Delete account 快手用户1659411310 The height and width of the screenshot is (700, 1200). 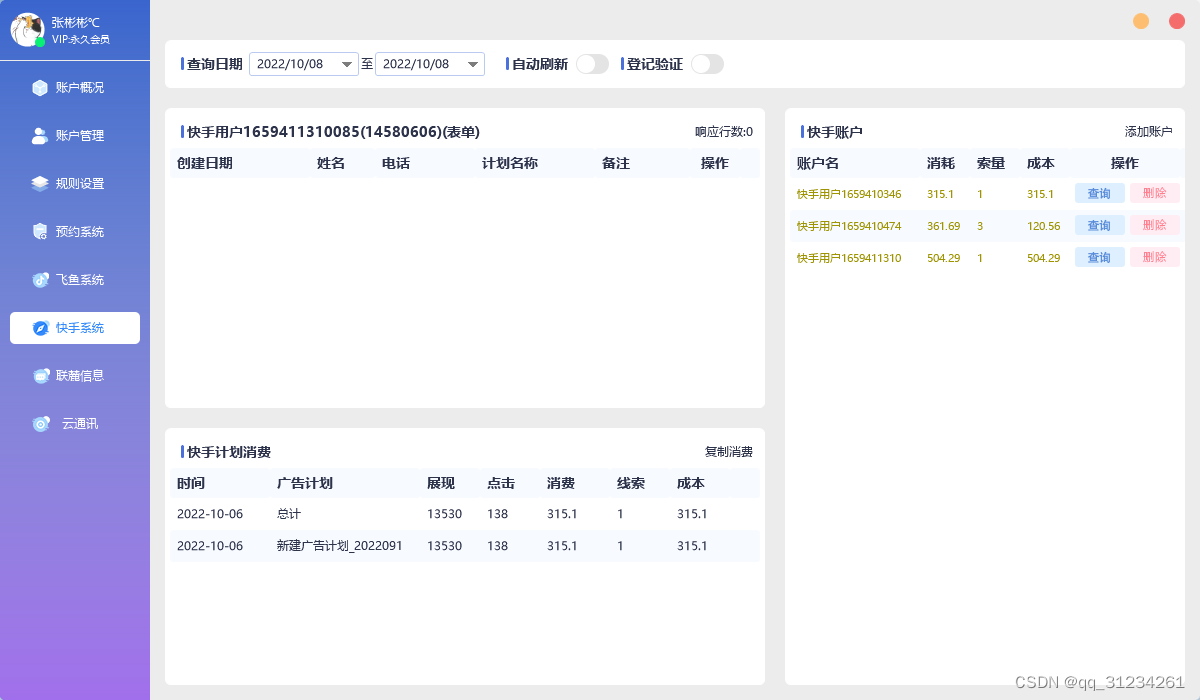click(x=1155, y=258)
